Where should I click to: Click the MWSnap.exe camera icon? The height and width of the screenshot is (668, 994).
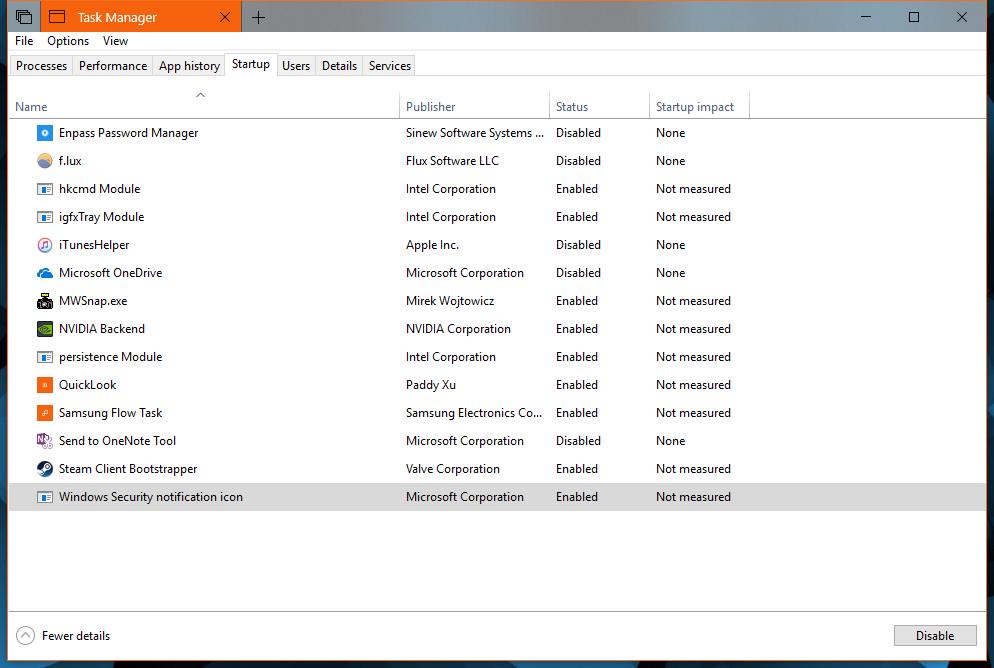[x=44, y=301]
